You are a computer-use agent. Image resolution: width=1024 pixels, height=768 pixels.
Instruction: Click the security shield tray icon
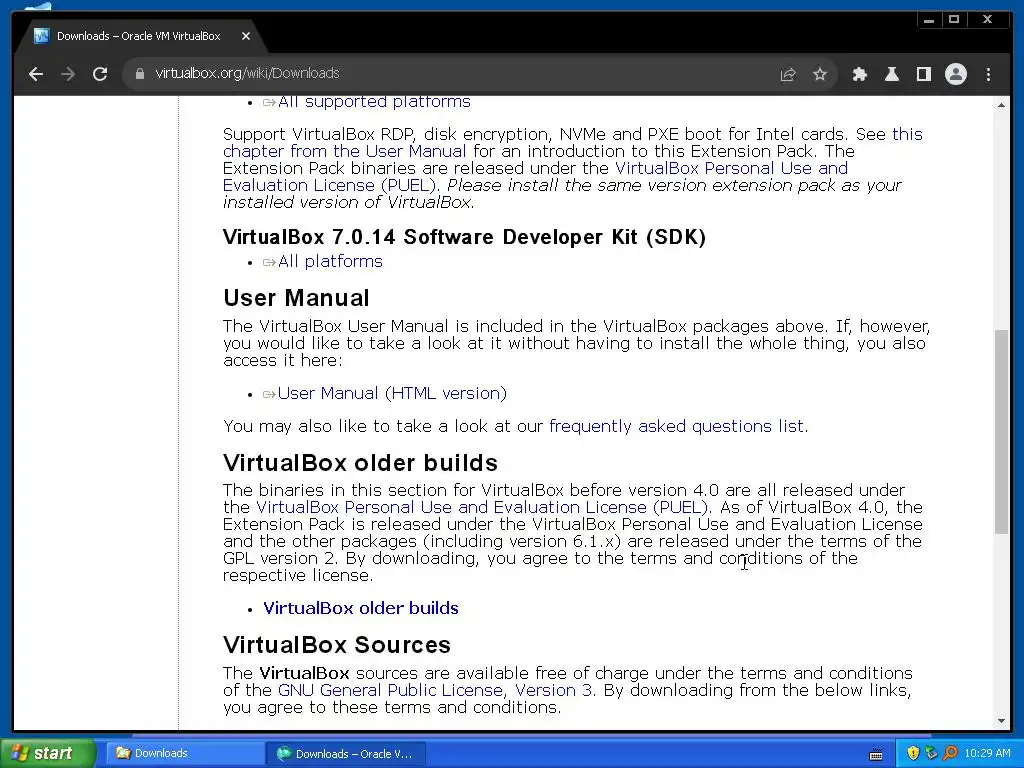point(913,753)
